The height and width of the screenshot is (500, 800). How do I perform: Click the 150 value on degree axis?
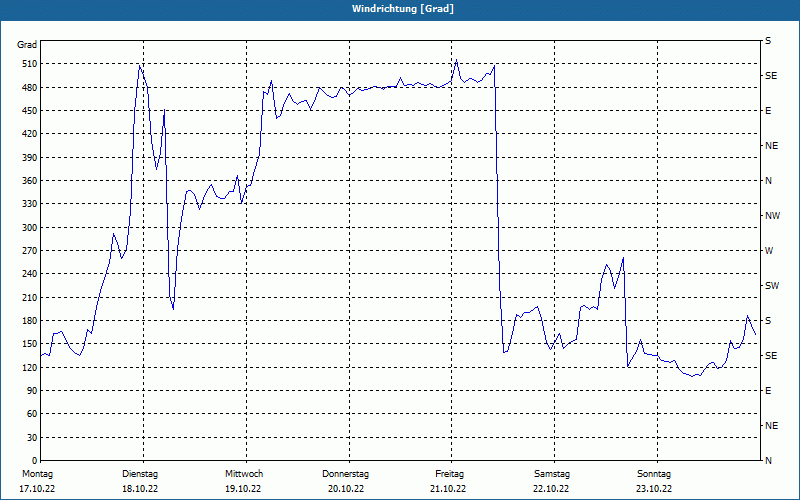click(29, 344)
